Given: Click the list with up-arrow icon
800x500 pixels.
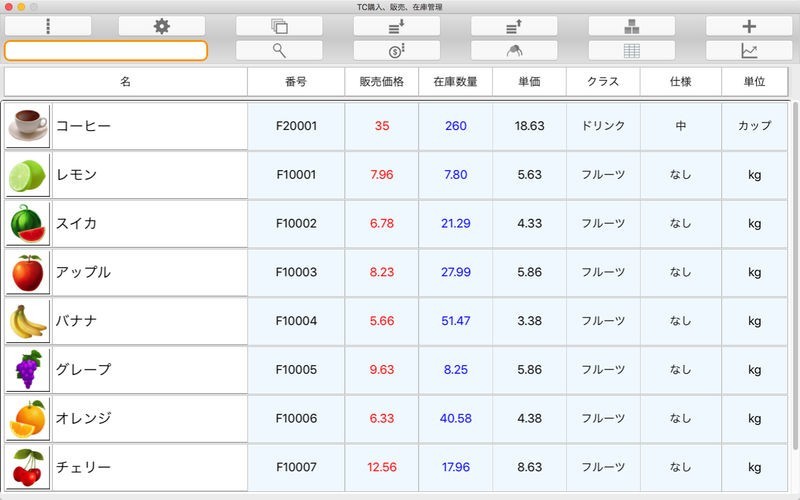Looking at the screenshot, I should pyautogui.click(x=514, y=26).
